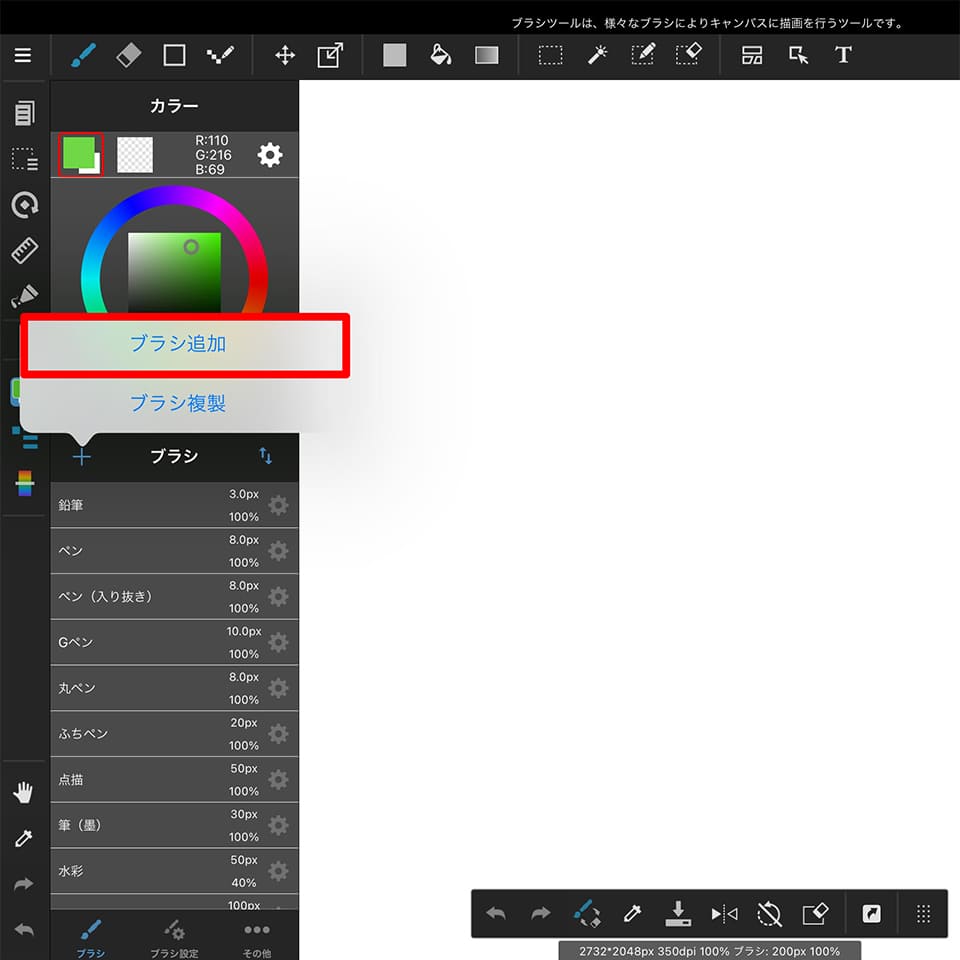This screenshot has height=960, width=960.
Task: Select the Brush tool in top toolbar
Action: coord(83,56)
